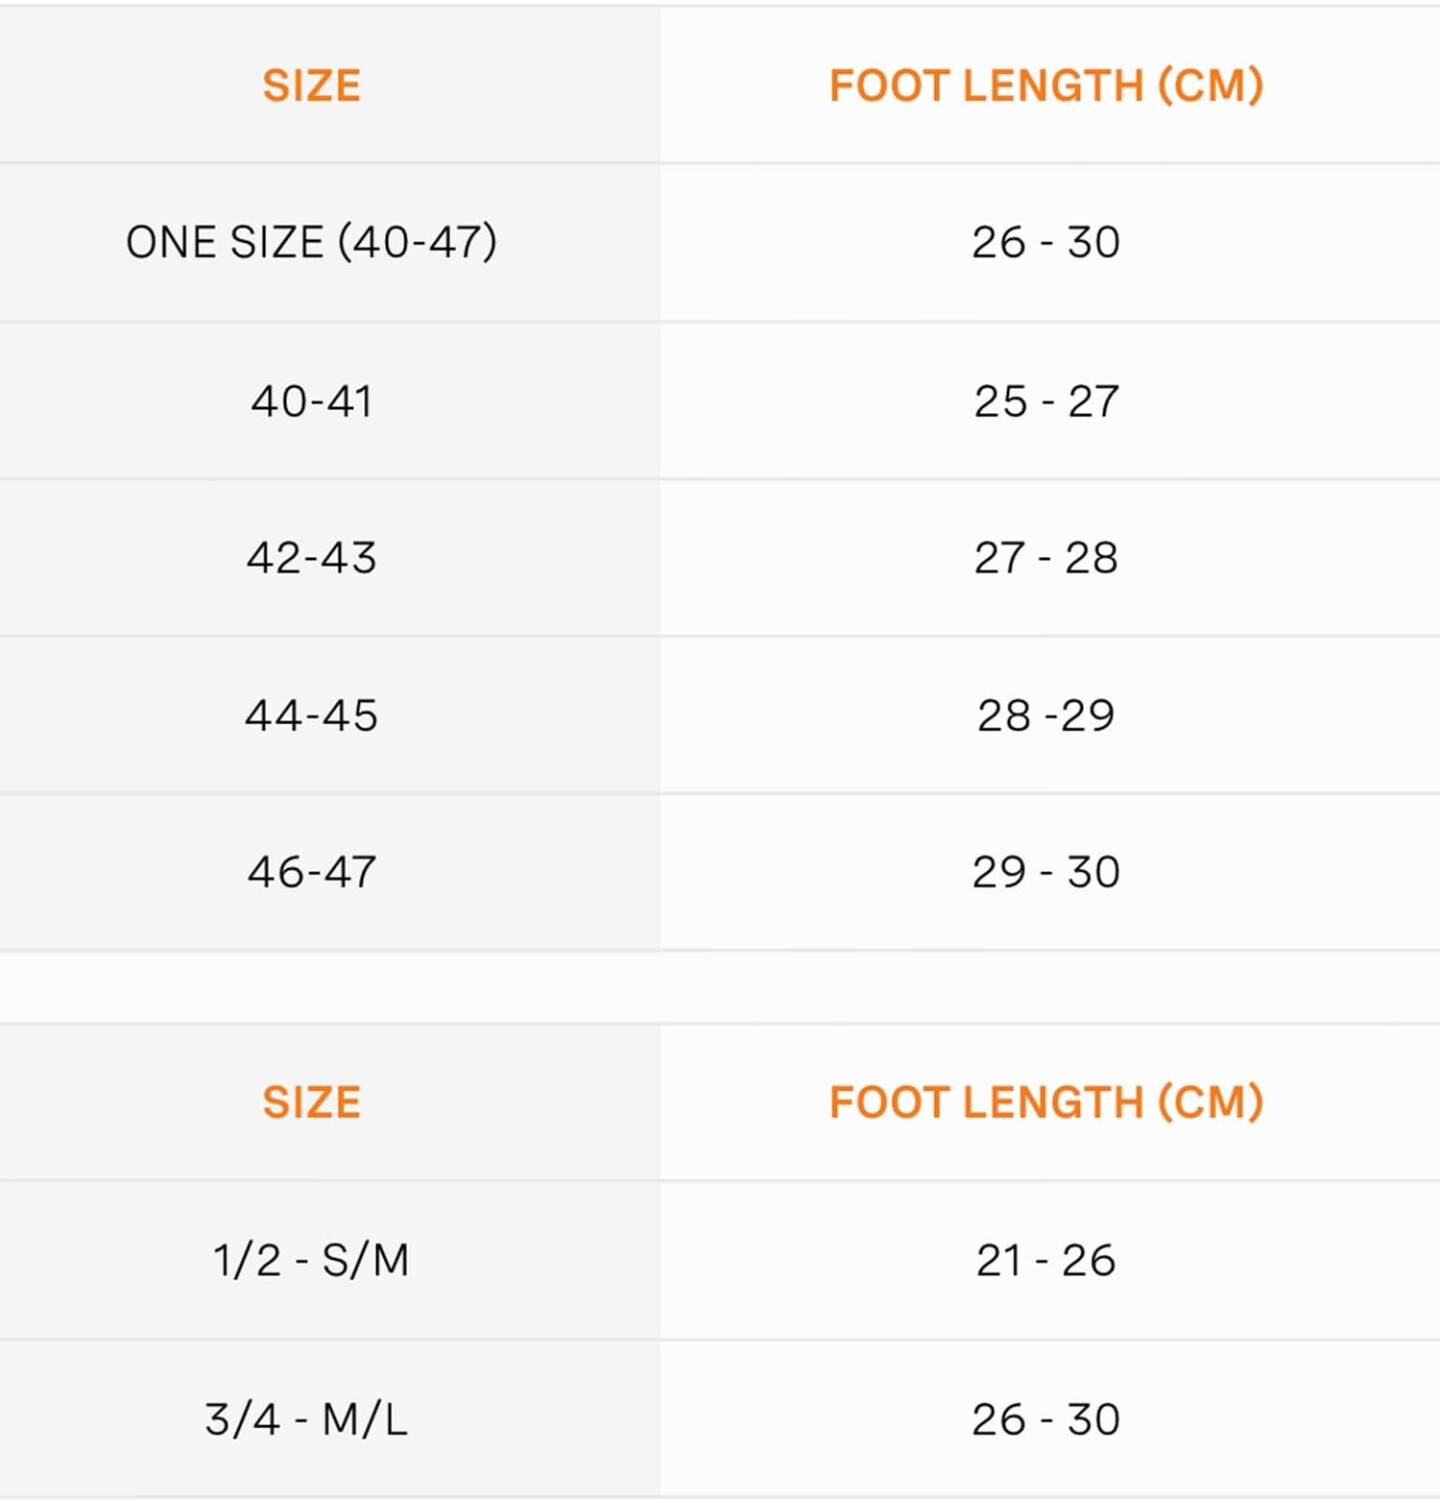Click the top table's FOOT LENGTH (CM) header
The width and height of the screenshot is (1440, 1500).
[1046, 86]
